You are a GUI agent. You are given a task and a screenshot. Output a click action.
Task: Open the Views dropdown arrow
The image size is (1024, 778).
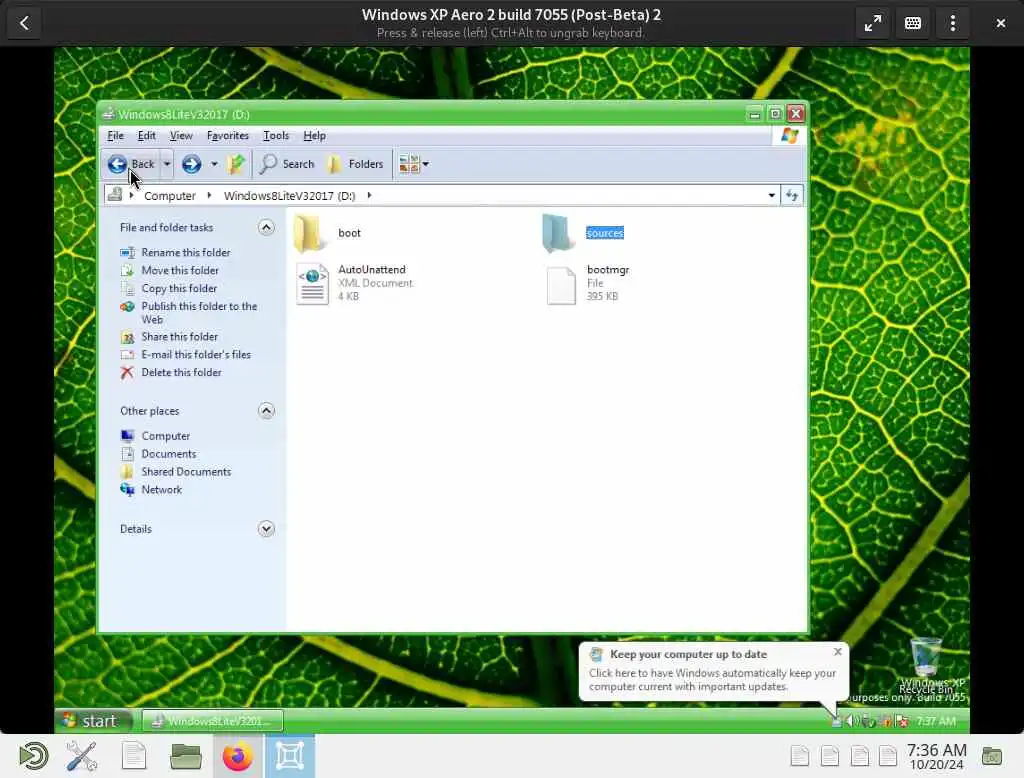coord(426,164)
